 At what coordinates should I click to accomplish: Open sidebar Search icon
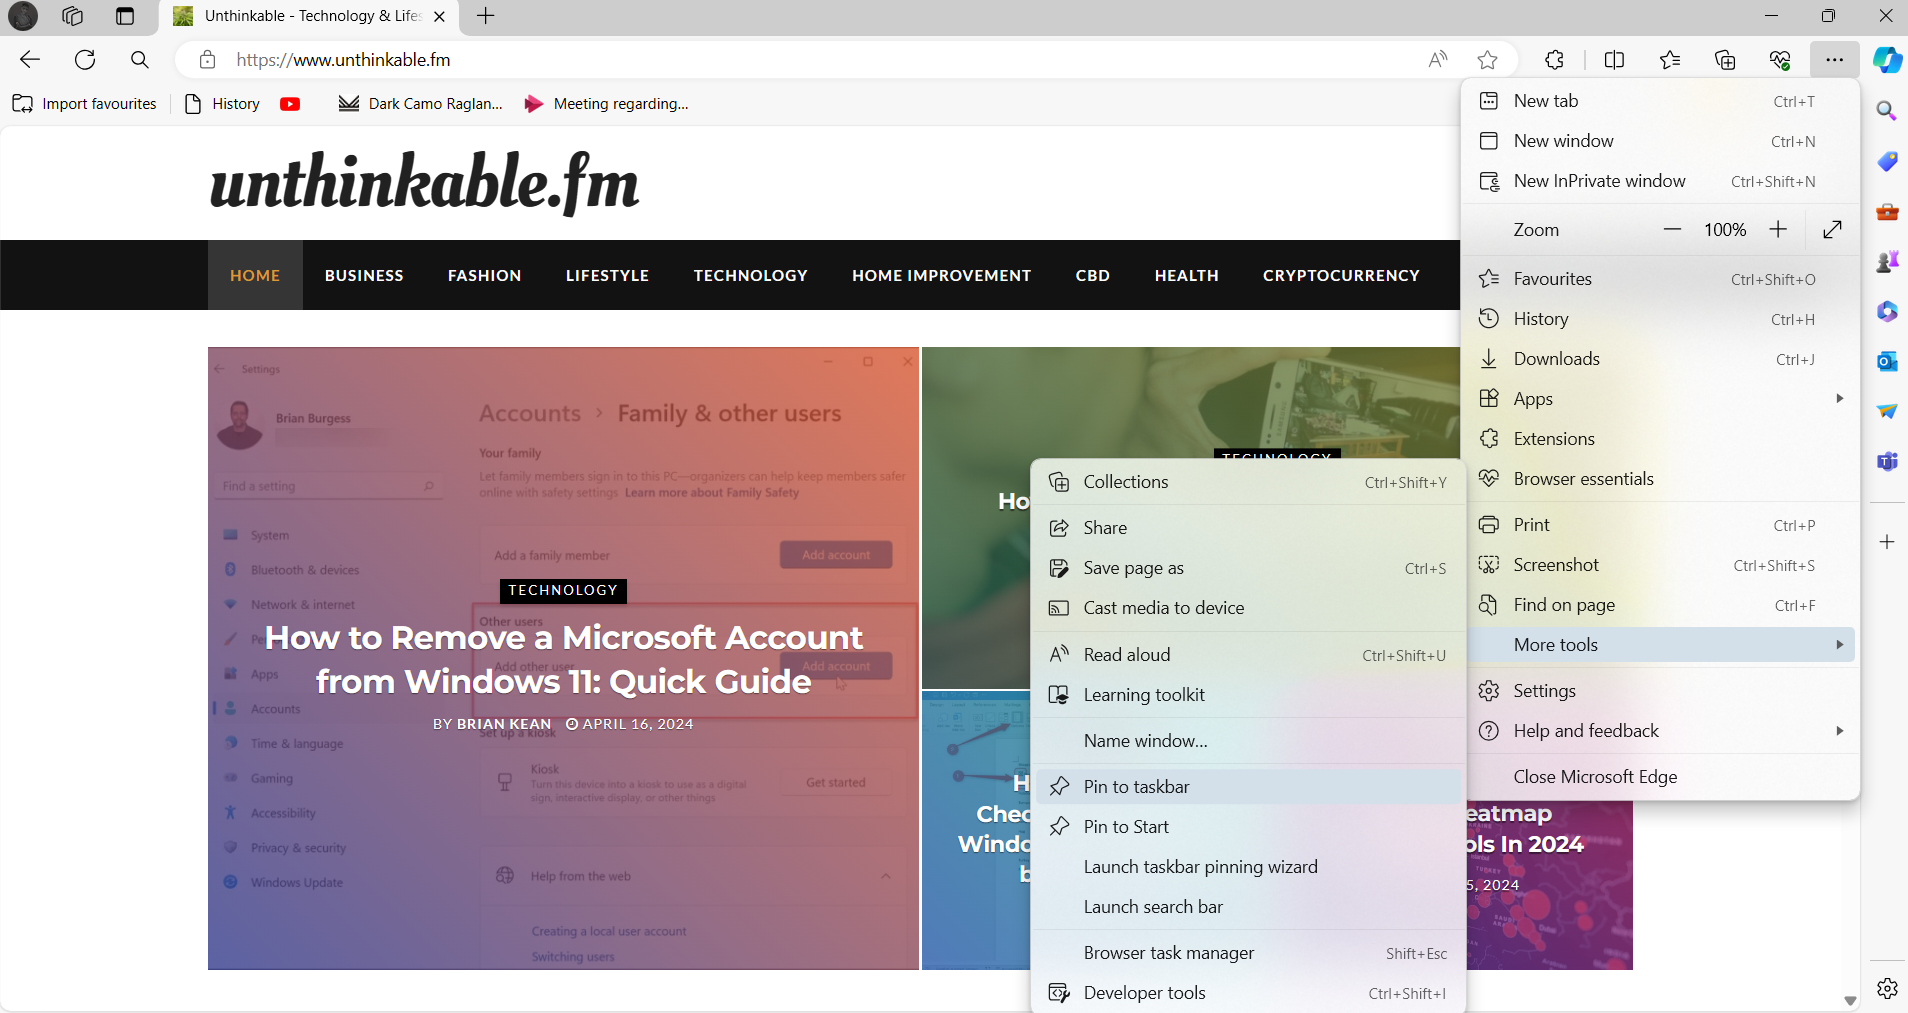(1887, 110)
